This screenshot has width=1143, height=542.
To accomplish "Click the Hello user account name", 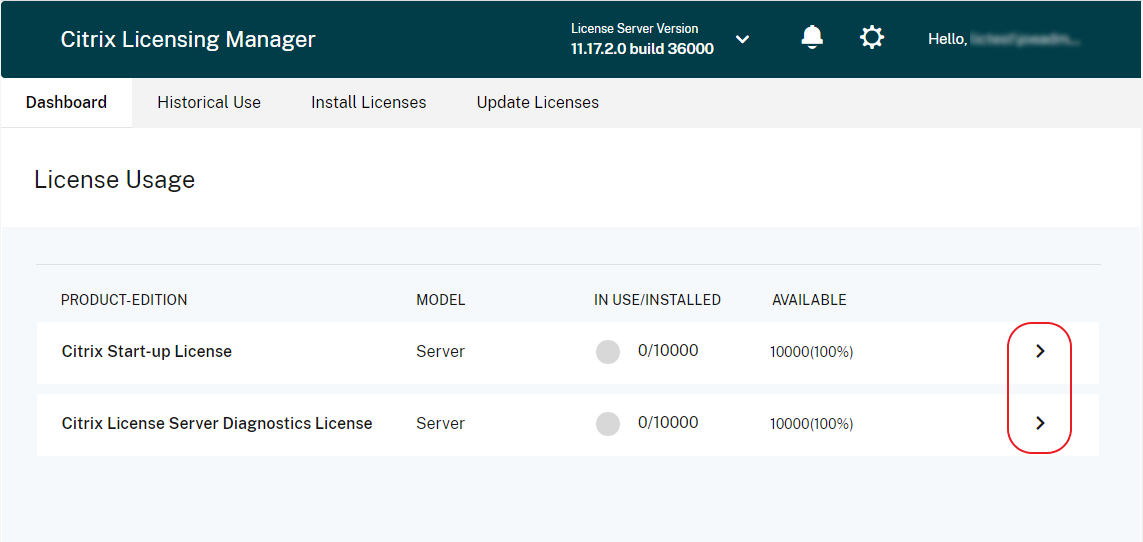I will (x=1005, y=39).
